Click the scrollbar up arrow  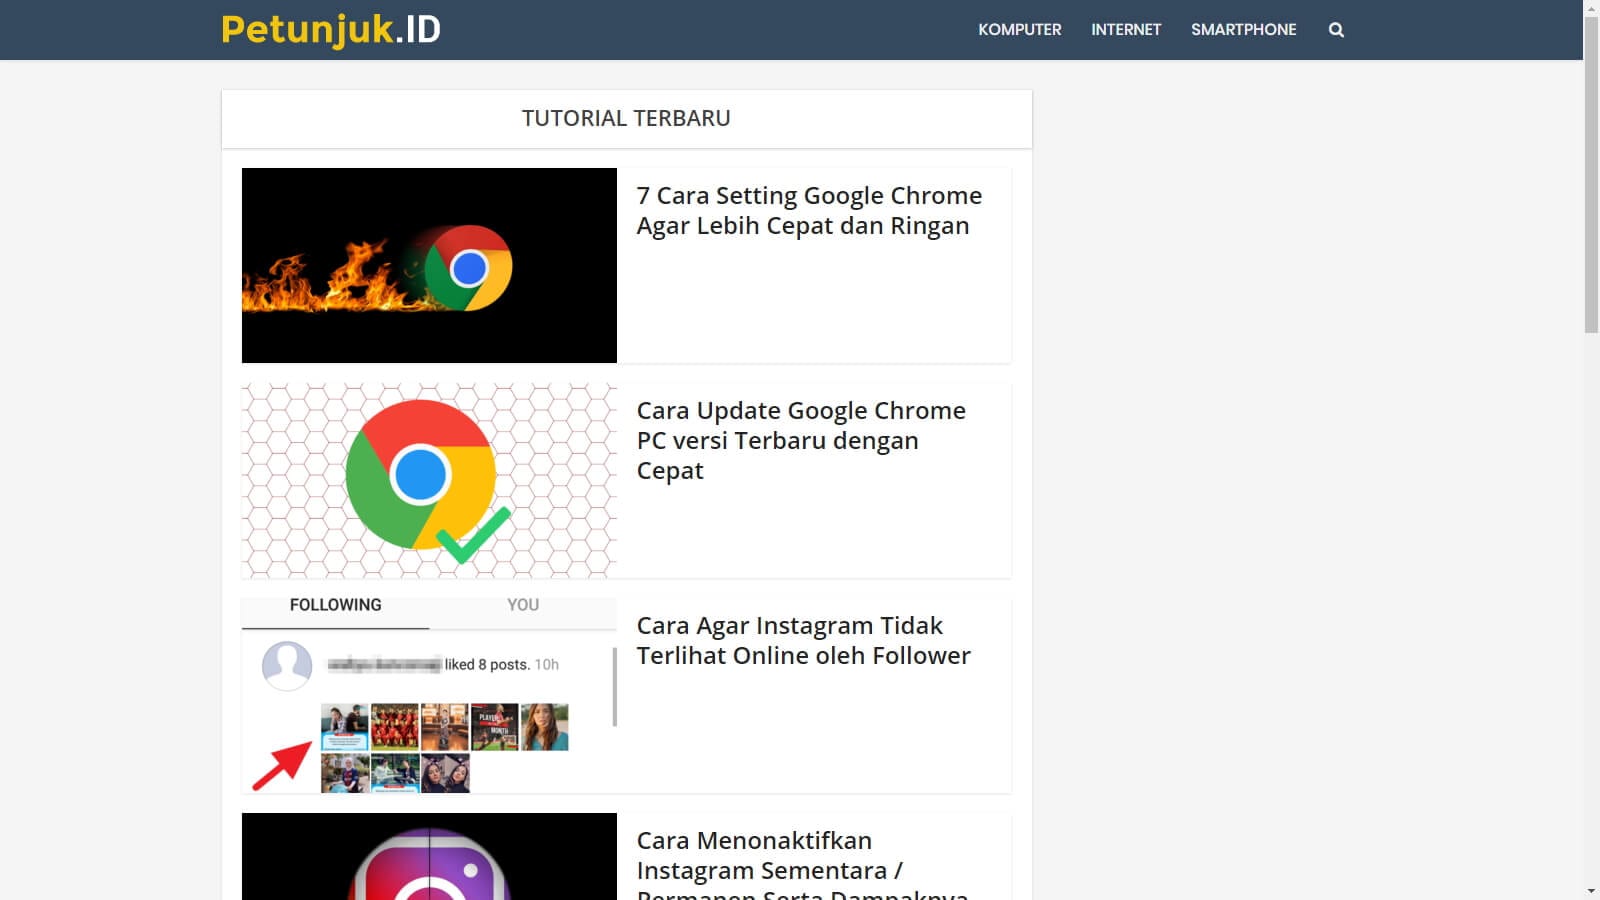click(x=1591, y=7)
